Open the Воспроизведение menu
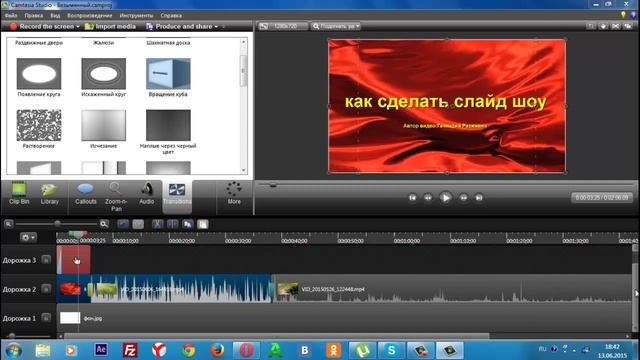The height and width of the screenshot is (360, 640). [x=89, y=16]
